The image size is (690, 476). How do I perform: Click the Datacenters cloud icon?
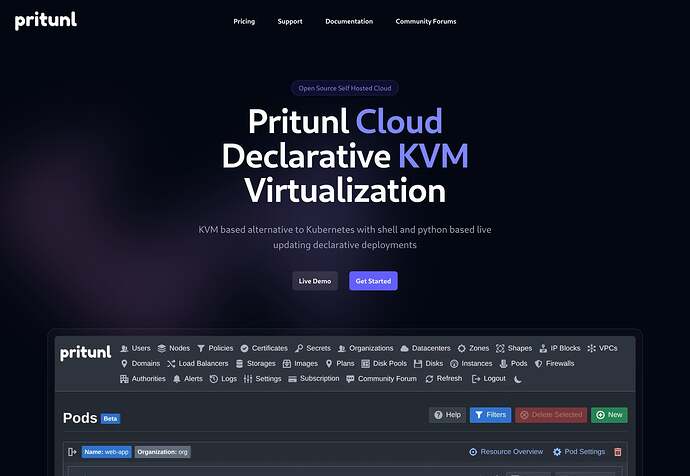point(404,348)
